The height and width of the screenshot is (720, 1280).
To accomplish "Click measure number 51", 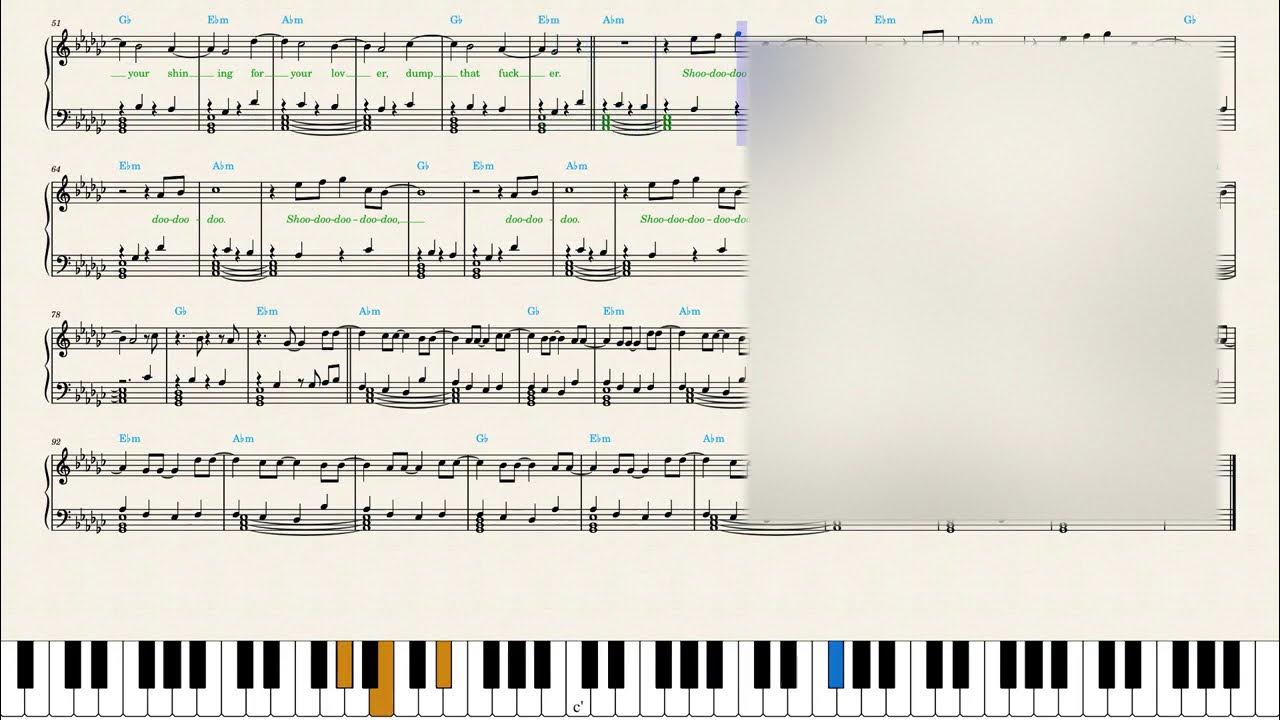I will click(x=56, y=22).
